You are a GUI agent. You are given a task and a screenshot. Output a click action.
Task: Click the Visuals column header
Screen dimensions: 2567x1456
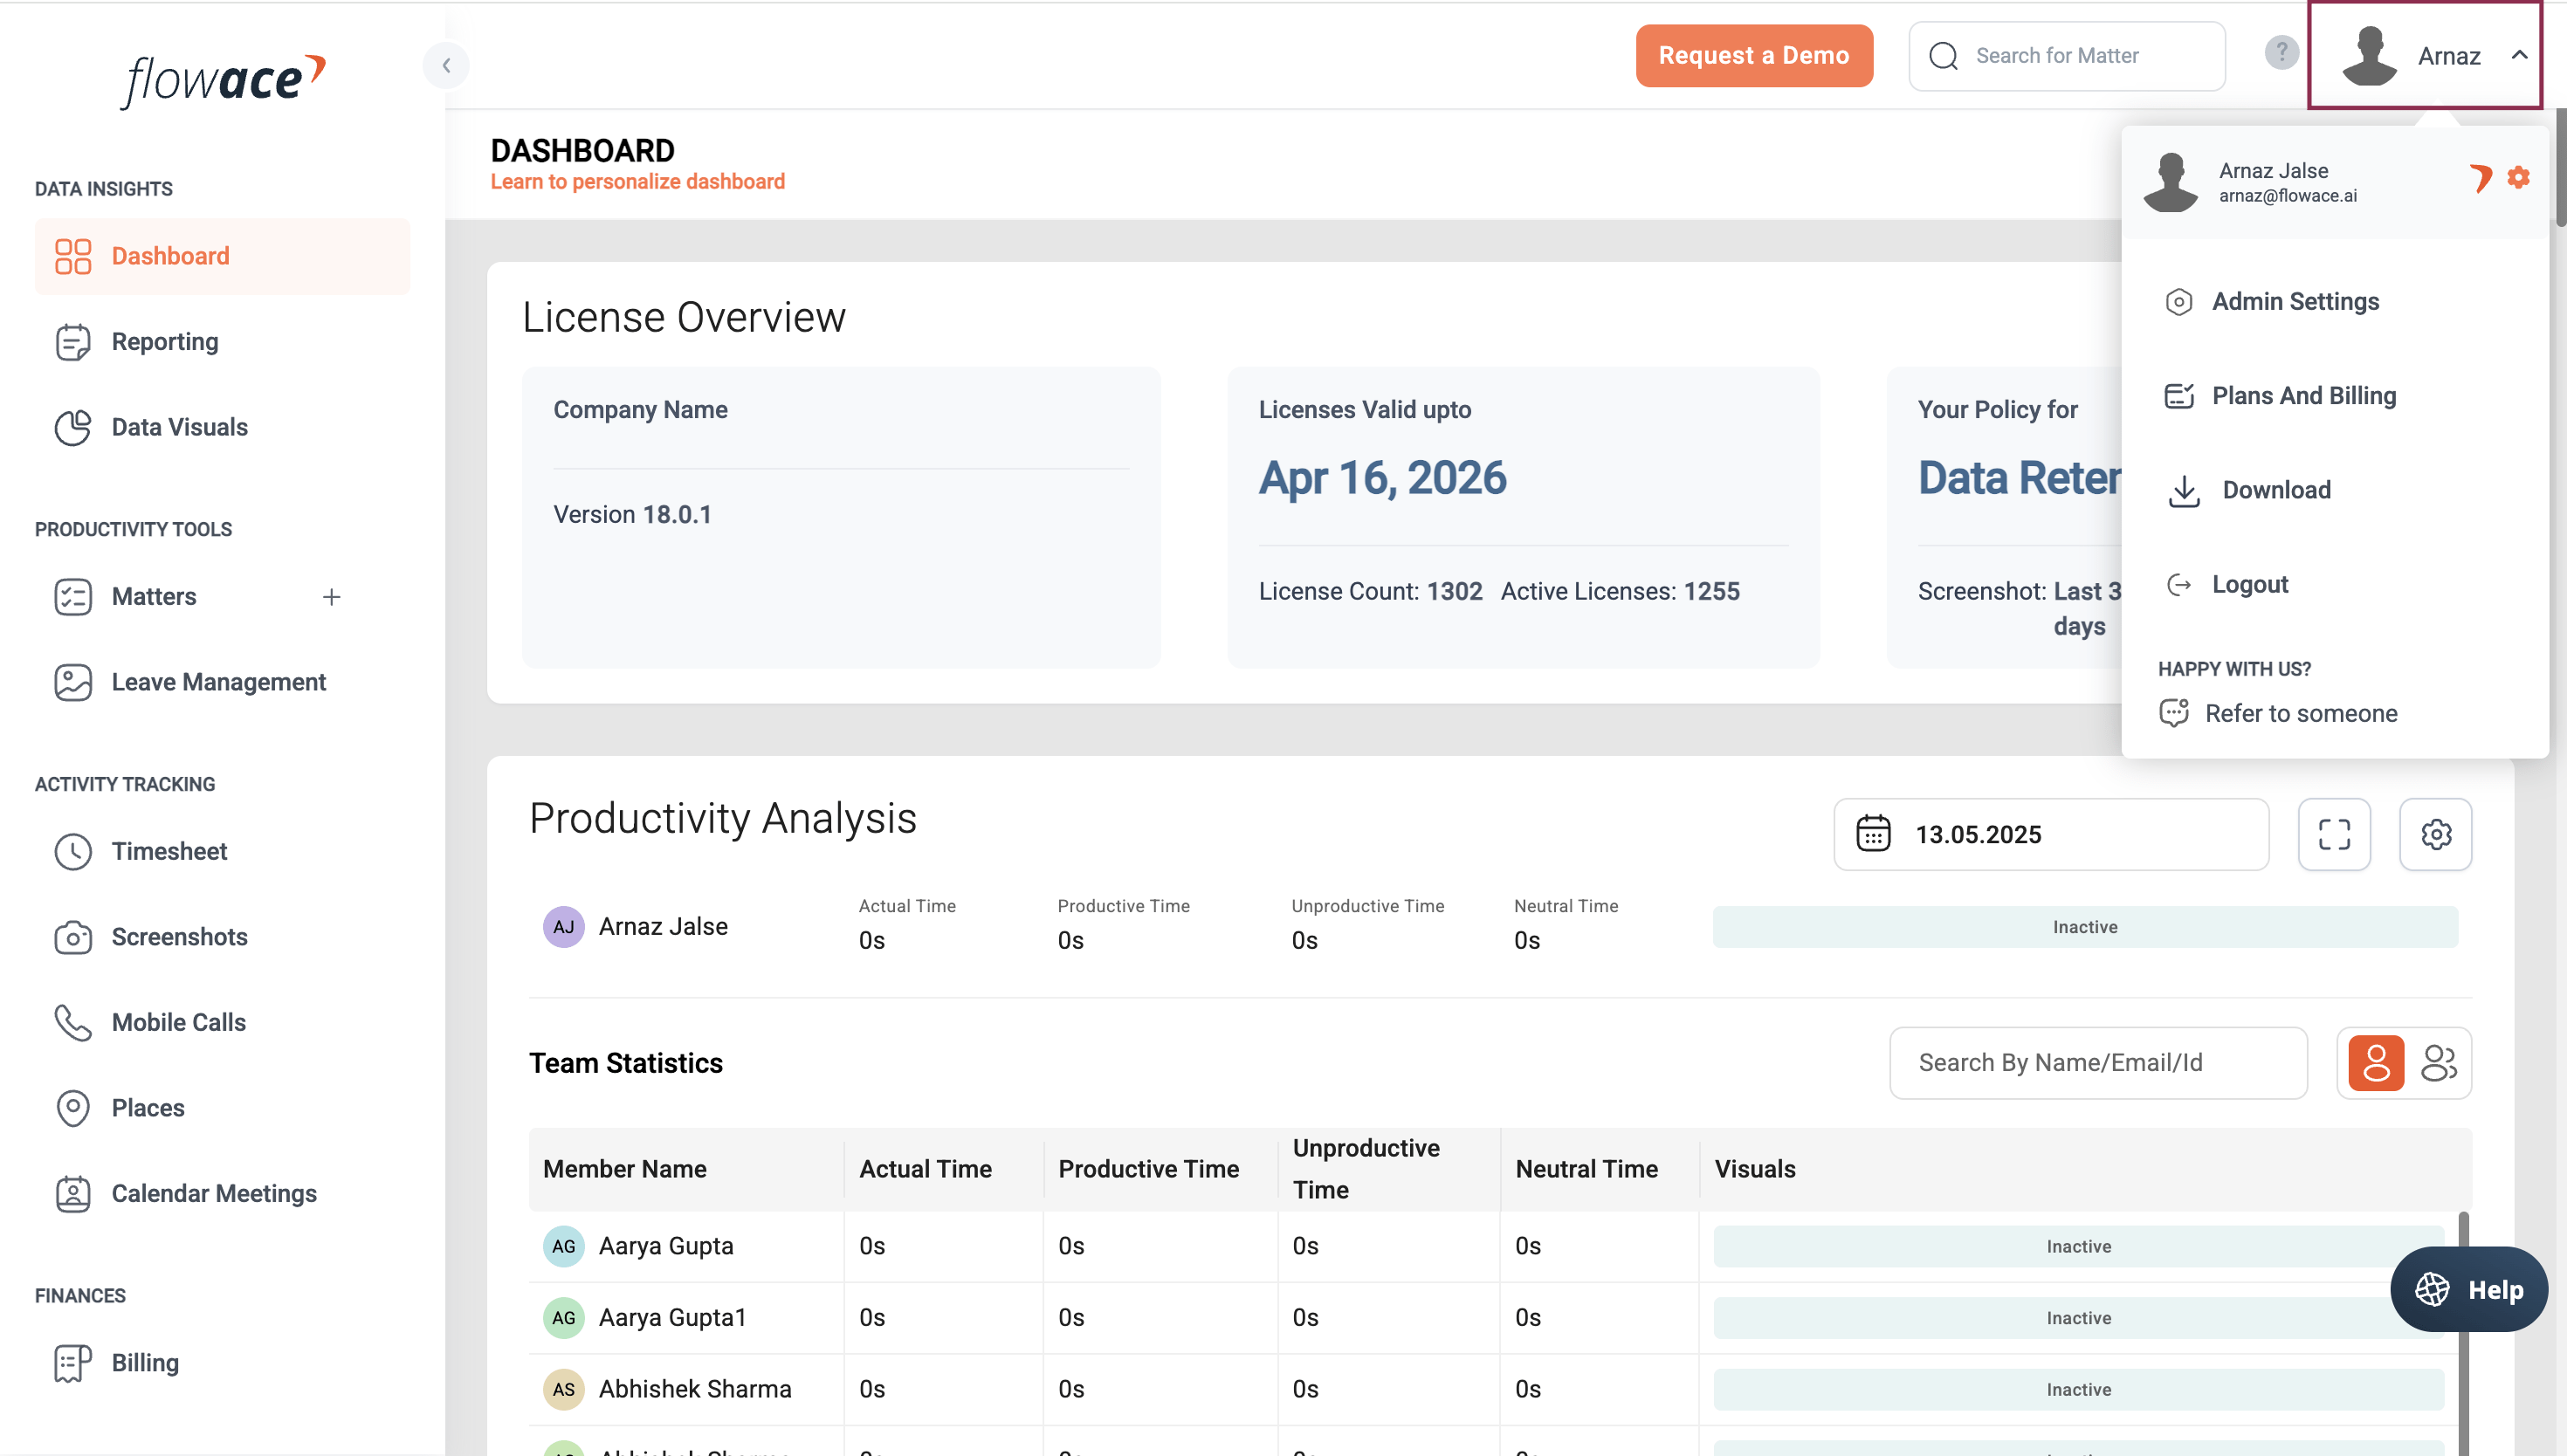pyautogui.click(x=1755, y=1170)
